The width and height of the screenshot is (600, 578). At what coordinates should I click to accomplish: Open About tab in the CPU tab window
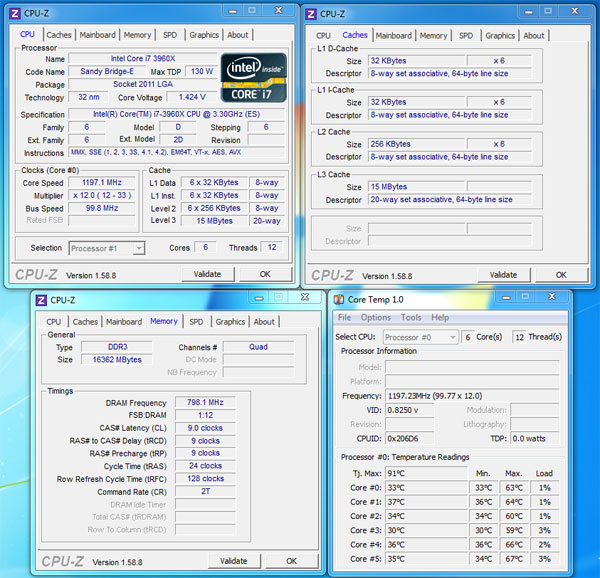click(x=238, y=35)
